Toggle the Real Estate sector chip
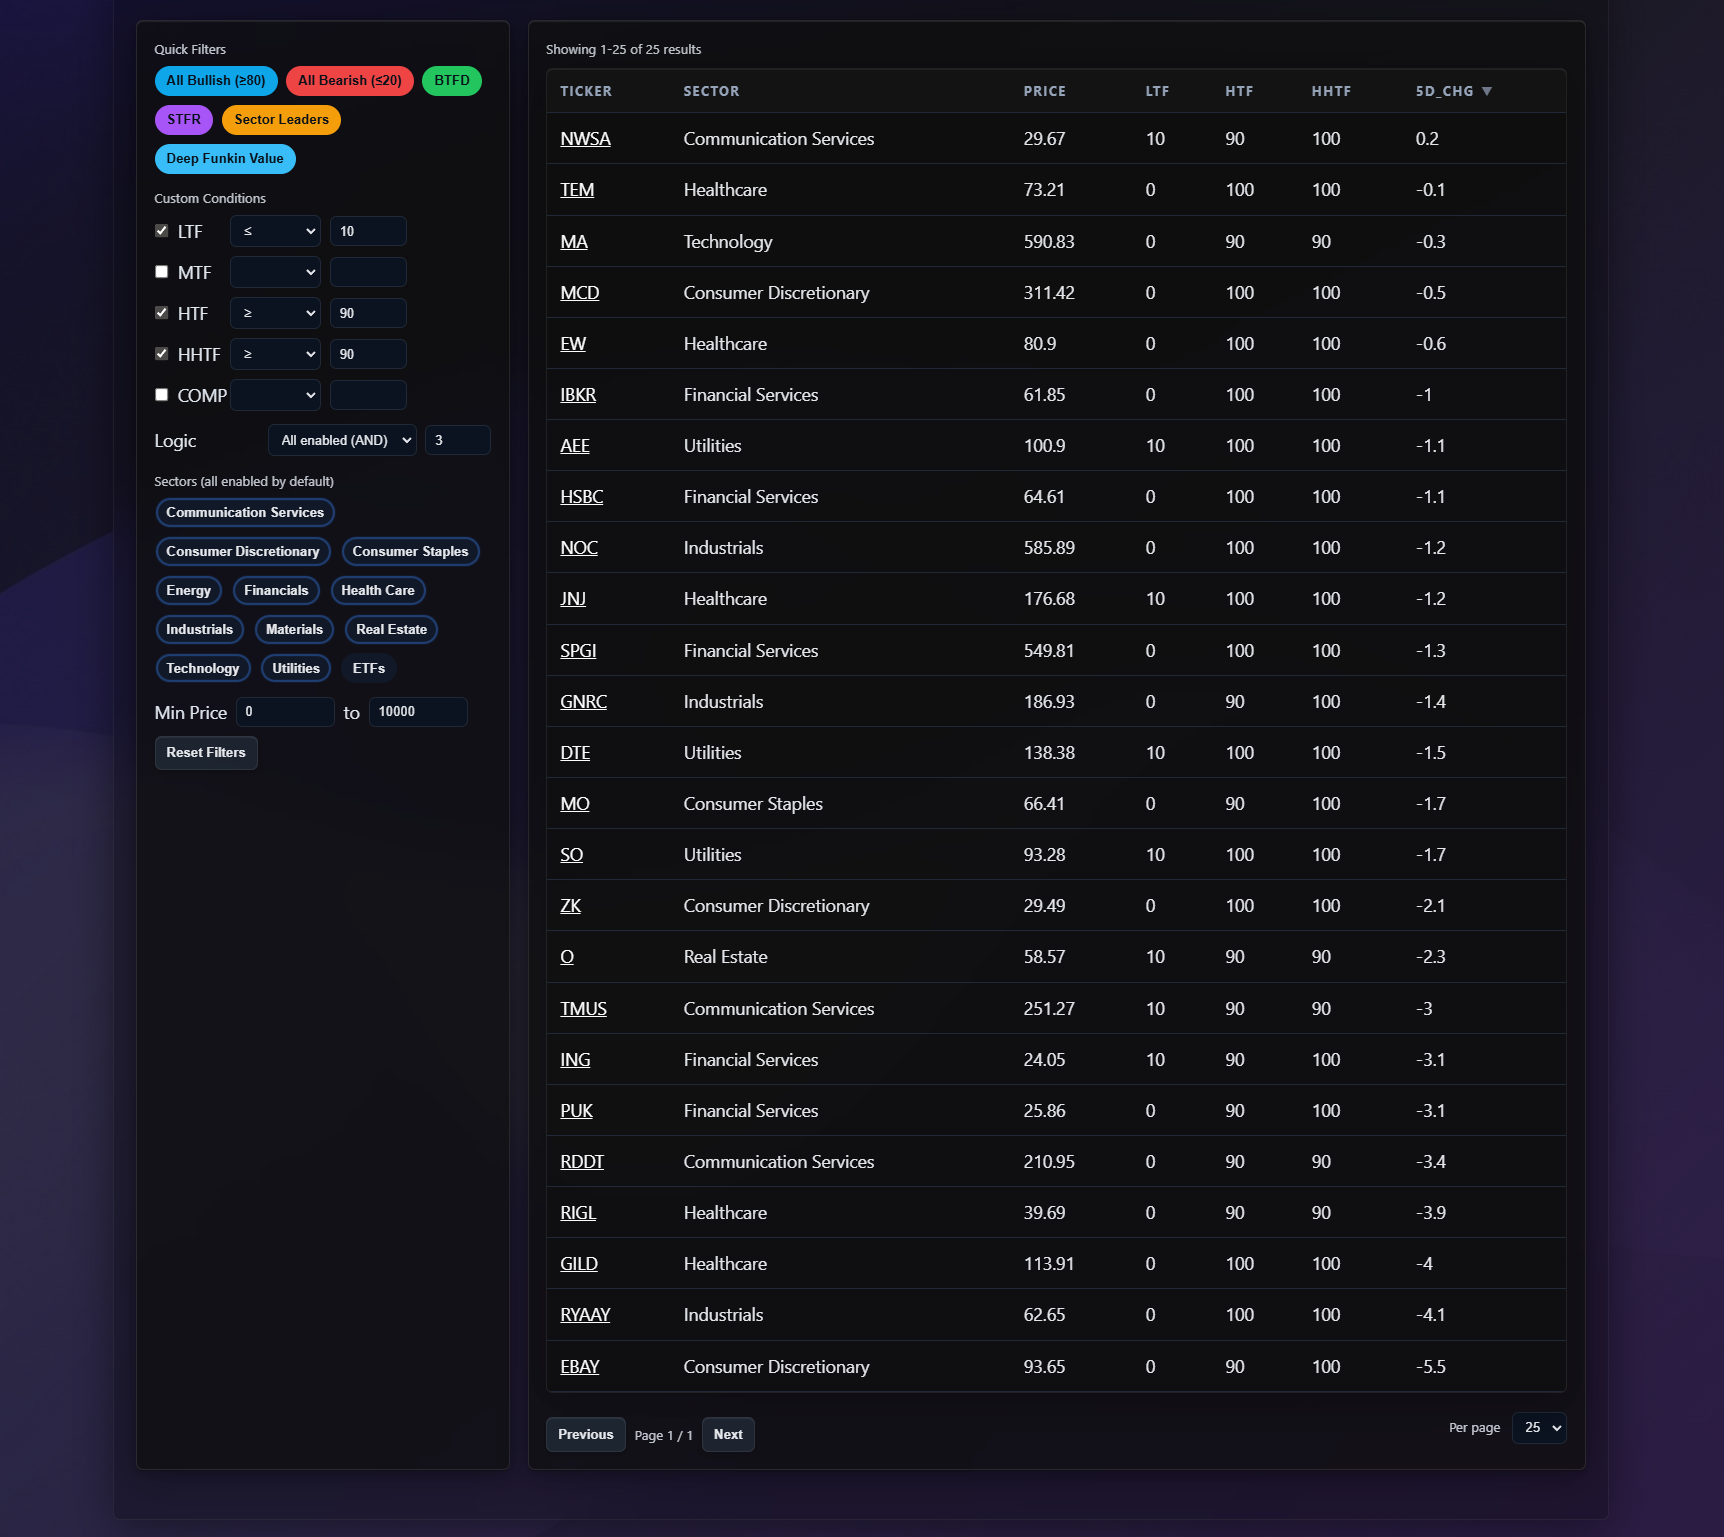The width and height of the screenshot is (1724, 1537). pyautogui.click(x=391, y=630)
